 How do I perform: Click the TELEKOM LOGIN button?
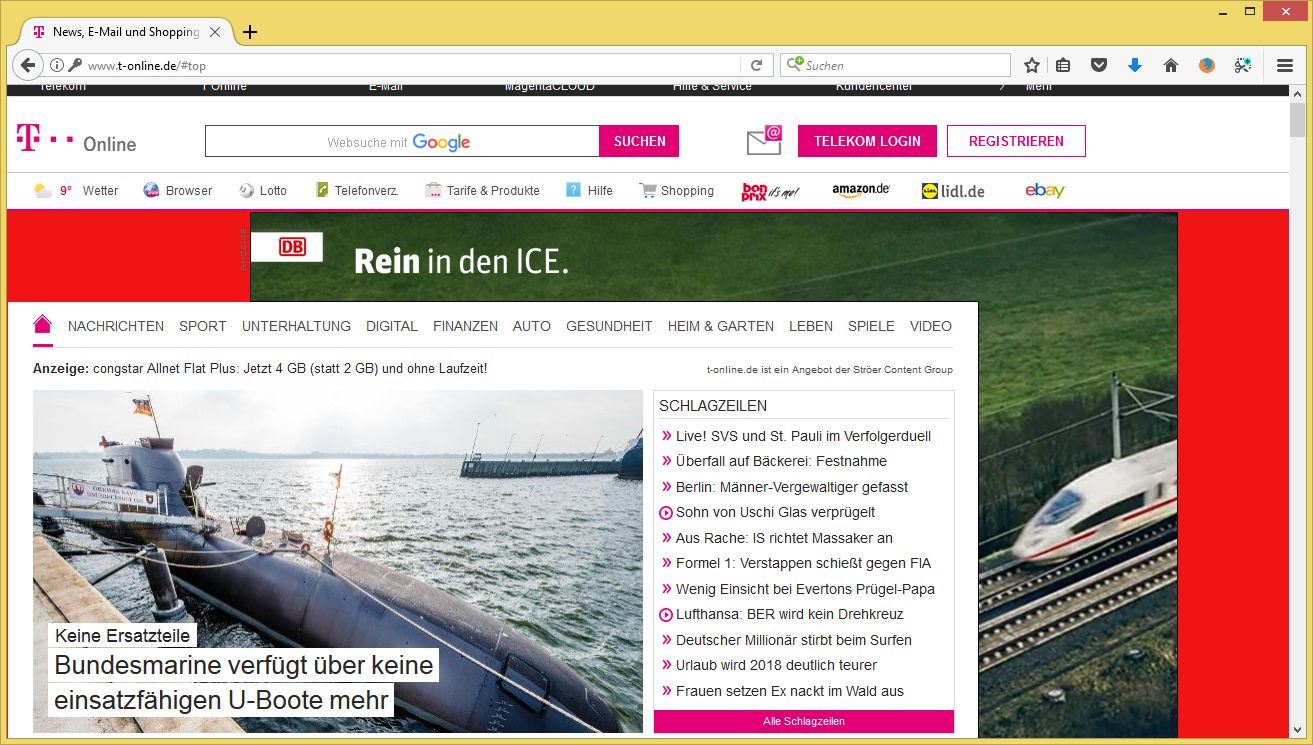(x=867, y=141)
